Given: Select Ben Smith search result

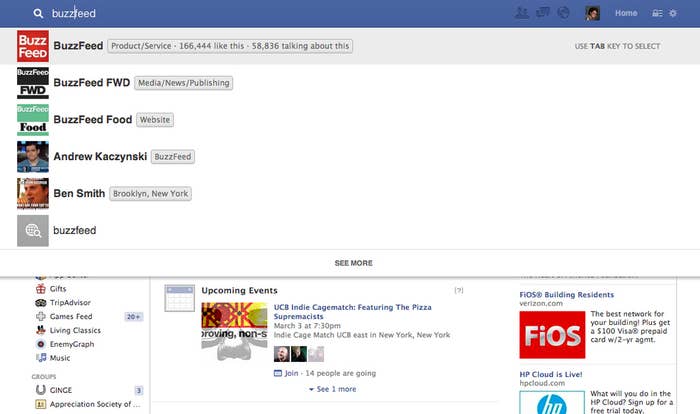Looking at the screenshot, I should [x=350, y=193].
